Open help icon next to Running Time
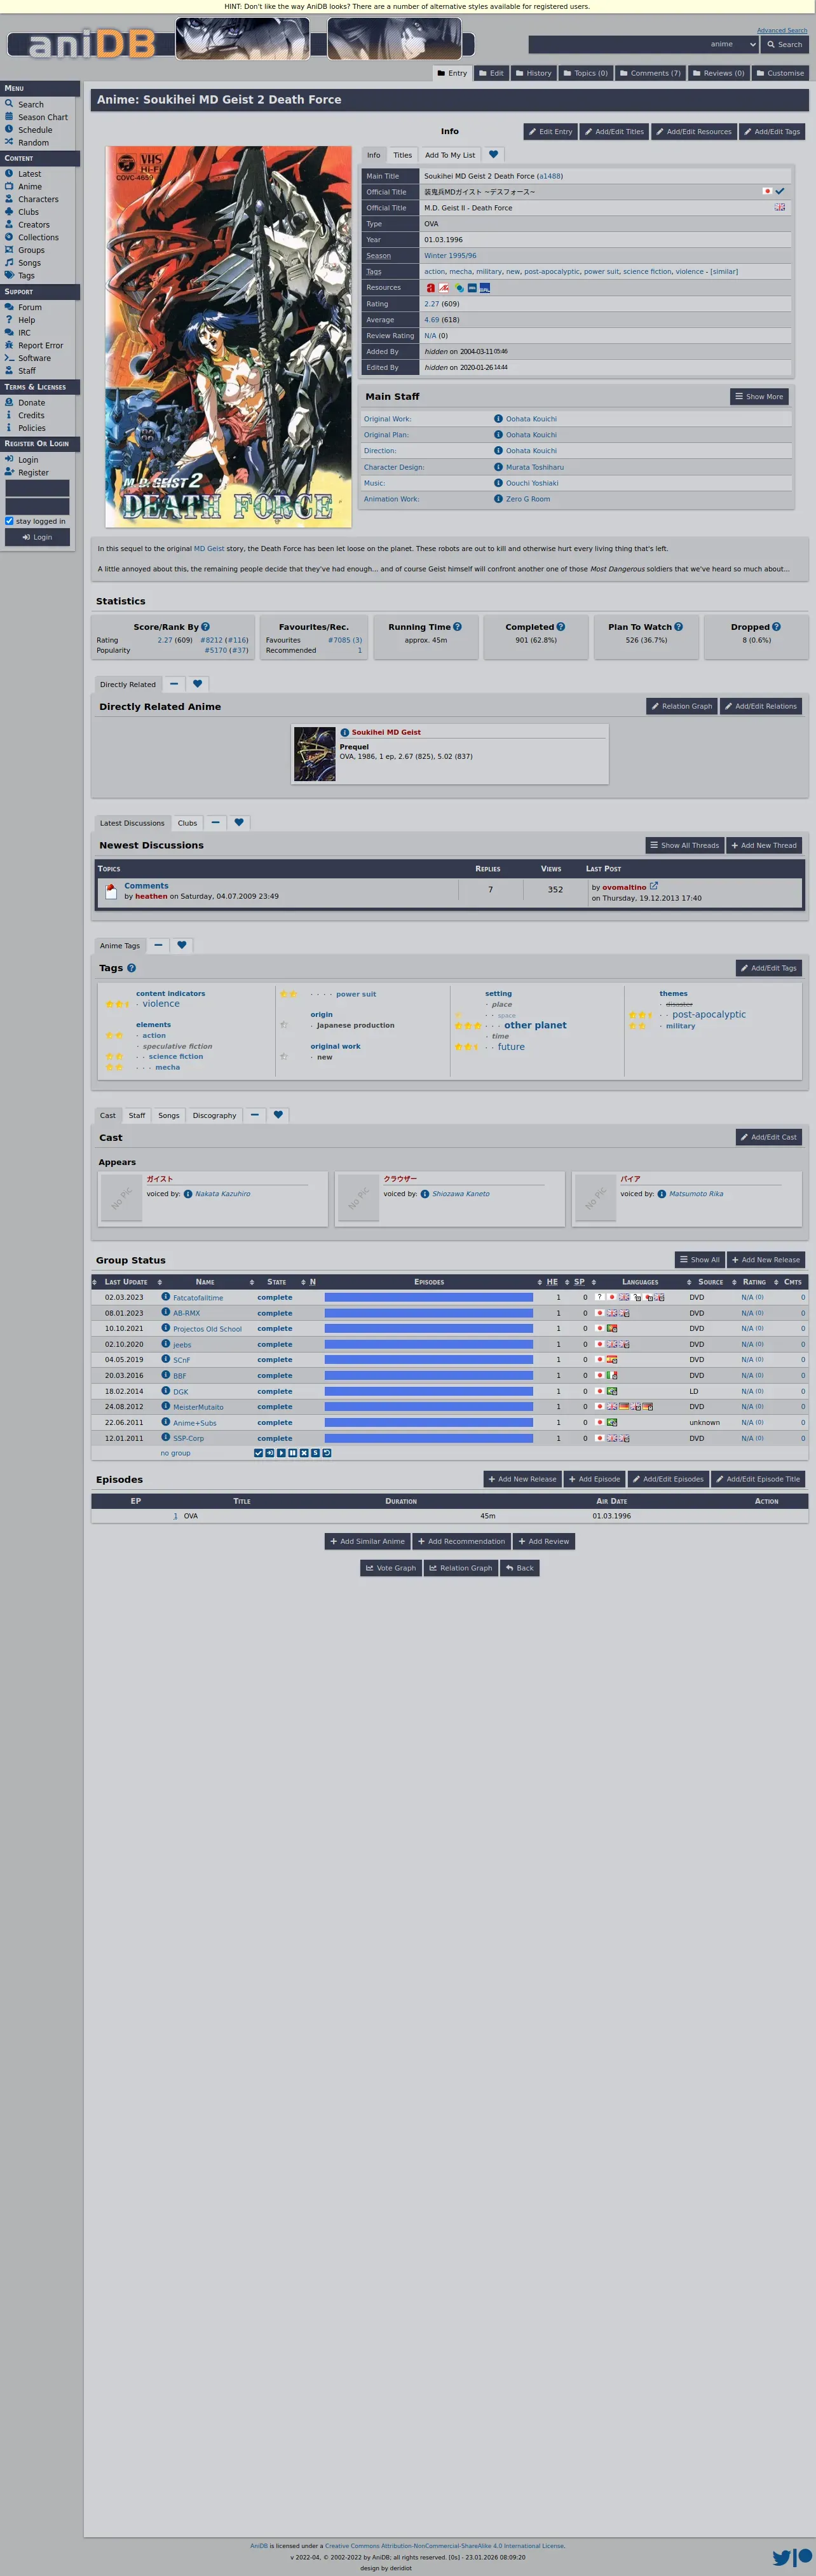 457,627
